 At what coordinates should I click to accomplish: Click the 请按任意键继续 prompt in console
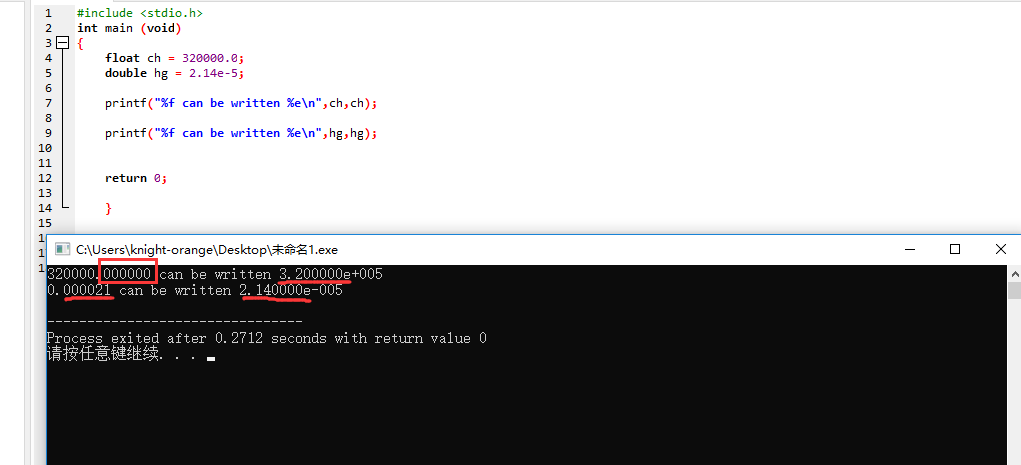pyautogui.click(x=121, y=355)
